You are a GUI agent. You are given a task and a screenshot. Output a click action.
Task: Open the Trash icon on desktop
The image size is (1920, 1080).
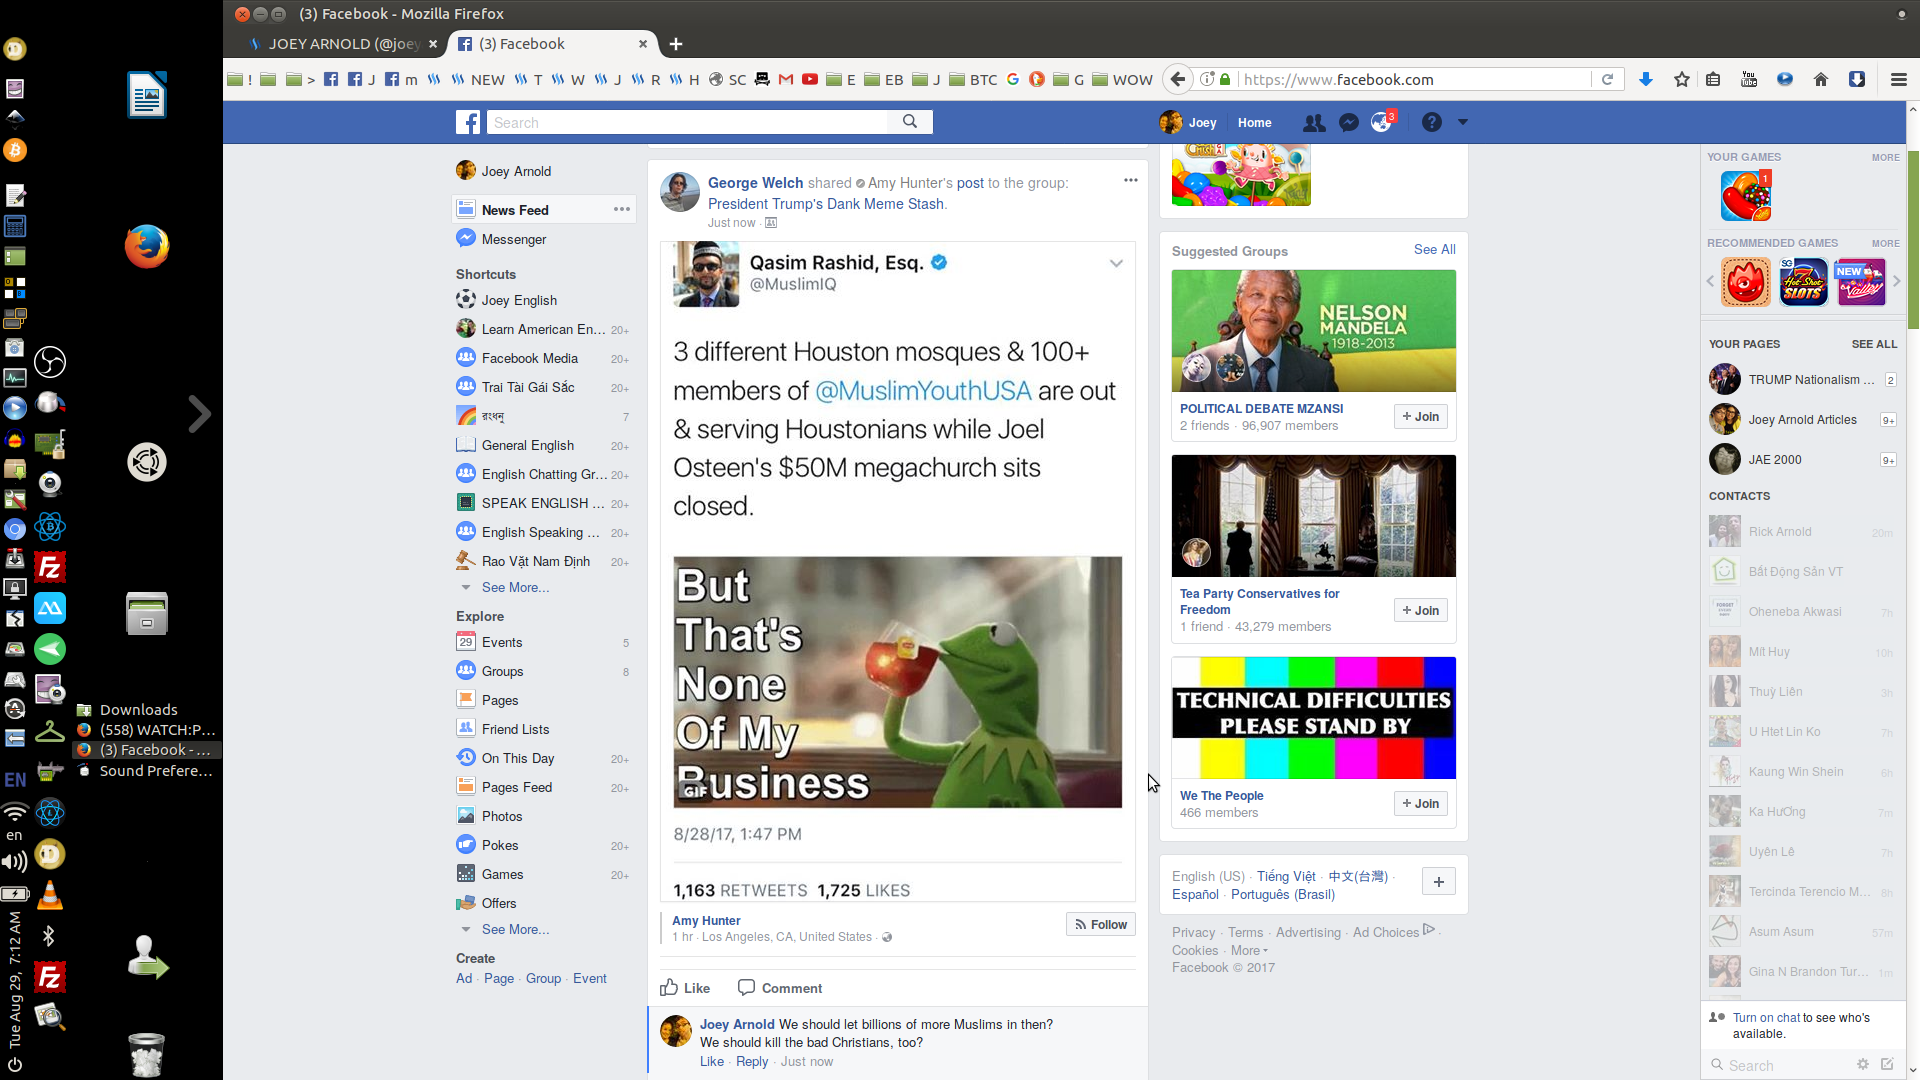pos(147,1055)
